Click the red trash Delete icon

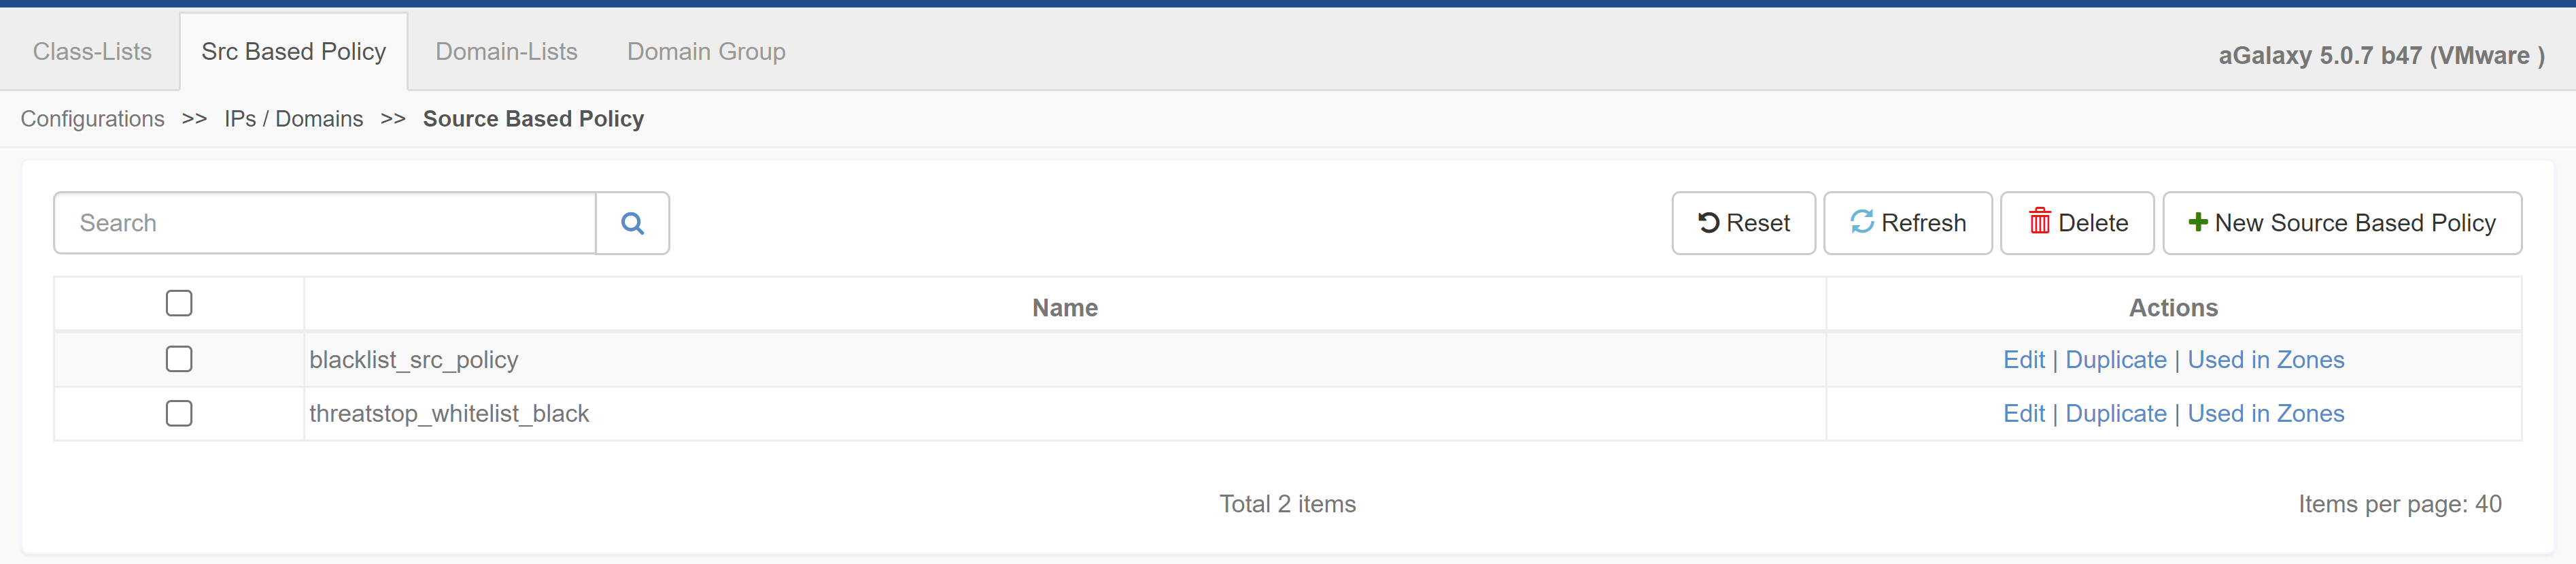point(2039,221)
